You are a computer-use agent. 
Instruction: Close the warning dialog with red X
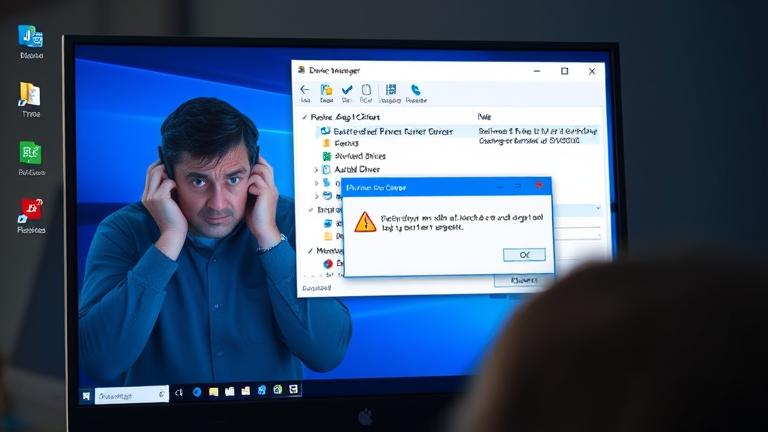(x=539, y=186)
